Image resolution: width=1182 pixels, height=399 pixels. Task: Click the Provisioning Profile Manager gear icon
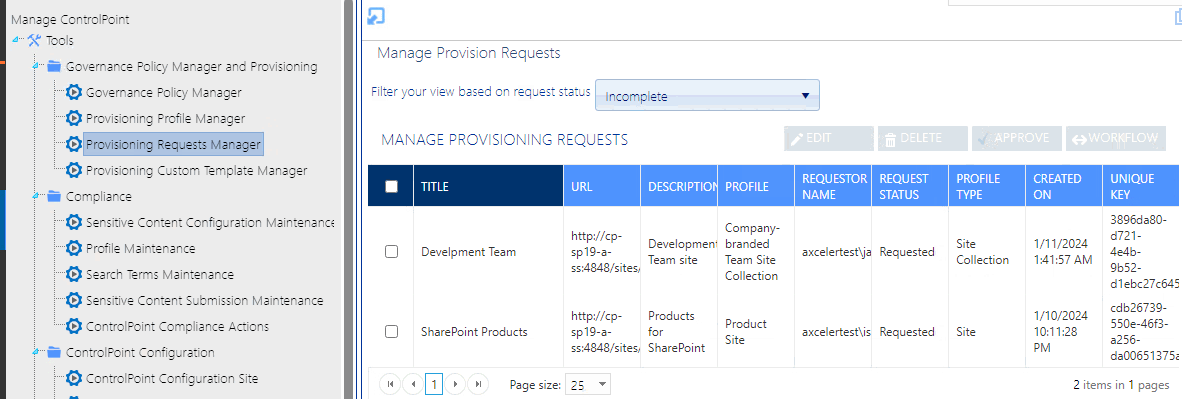click(73, 118)
